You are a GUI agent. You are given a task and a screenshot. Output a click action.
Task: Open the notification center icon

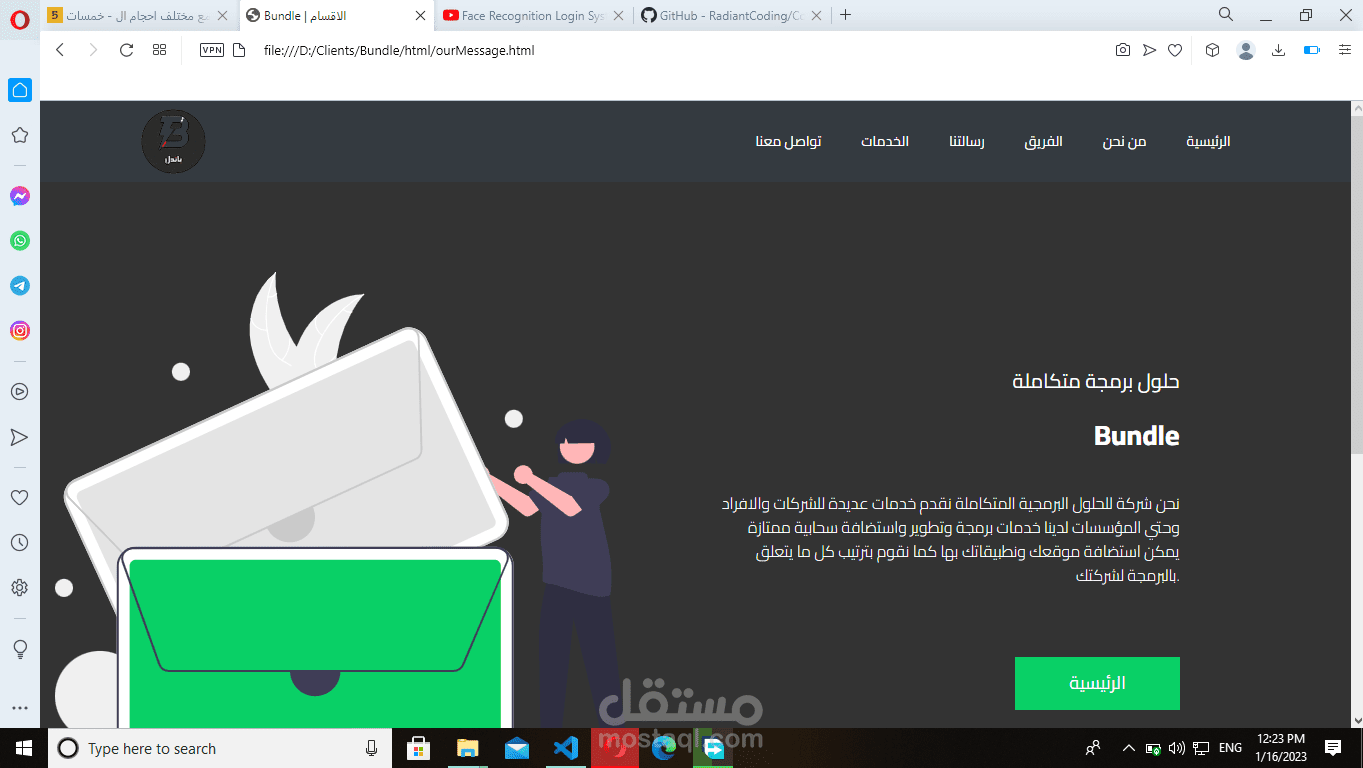click(x=1332, y=748)
